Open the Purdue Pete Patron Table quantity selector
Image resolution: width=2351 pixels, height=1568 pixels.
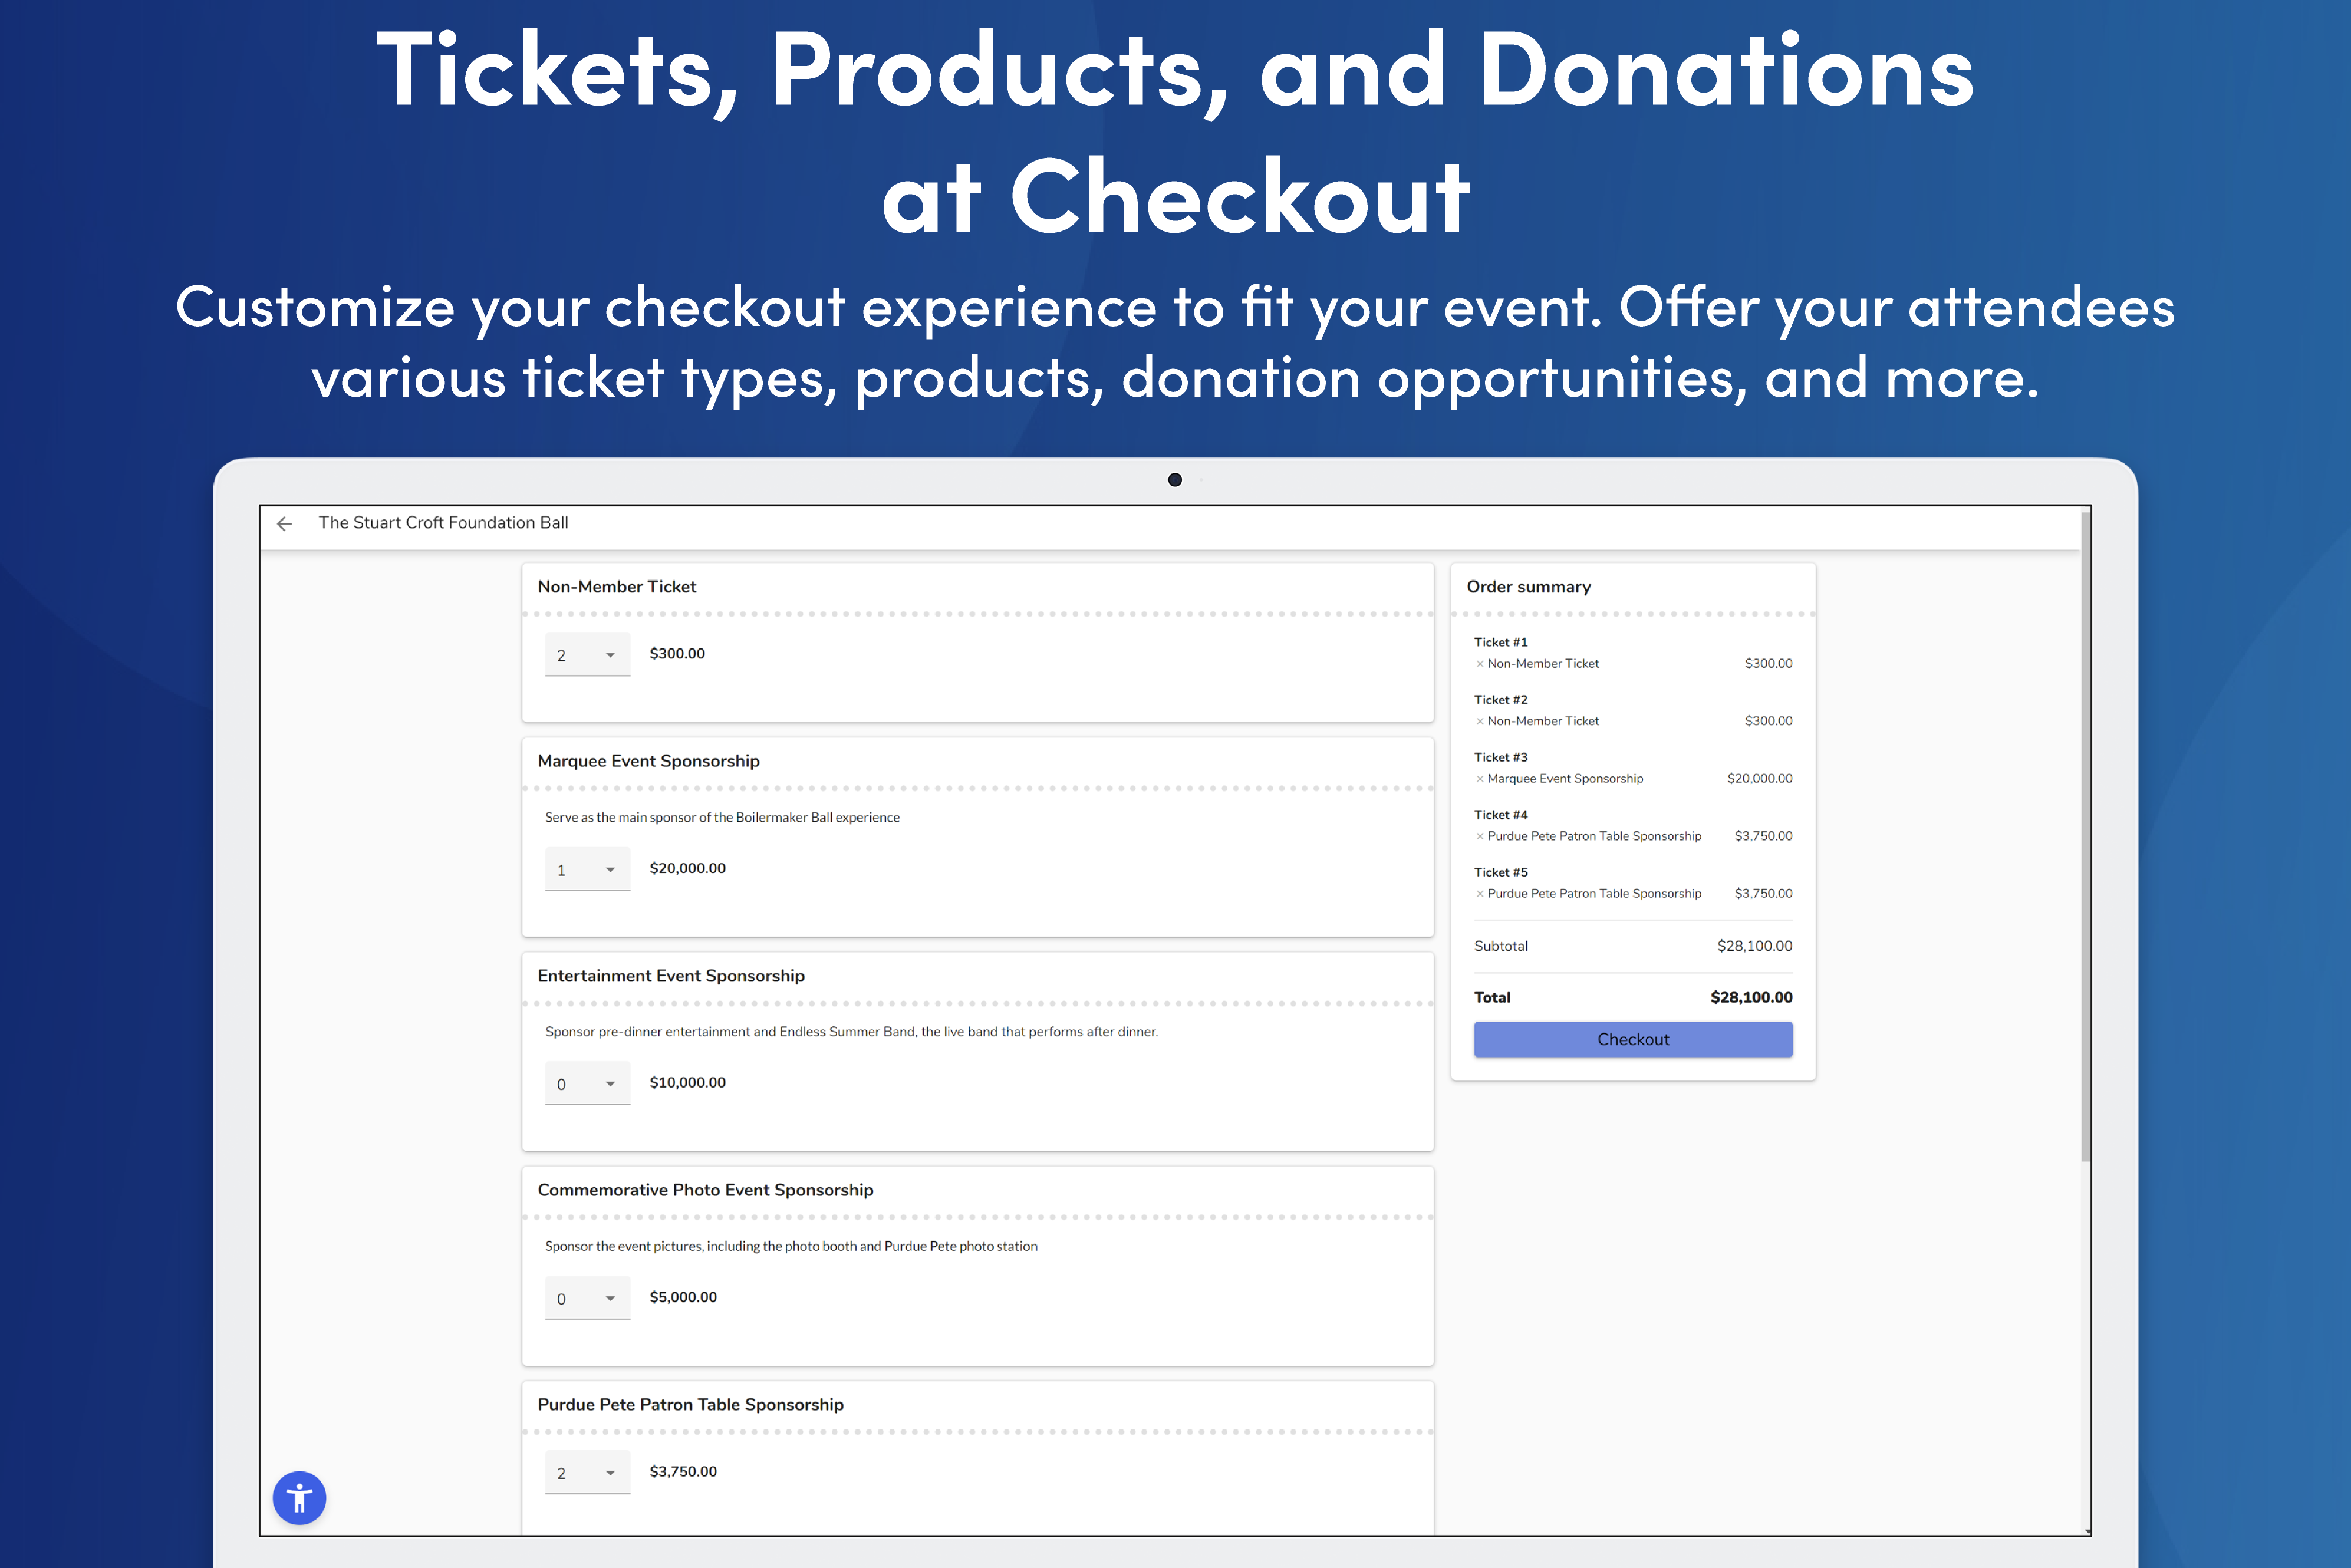(587, 1471)
